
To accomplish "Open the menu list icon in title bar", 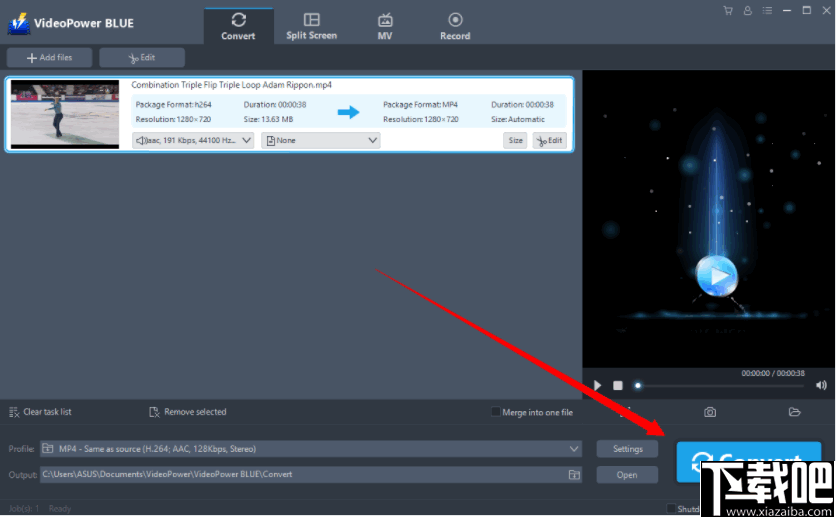I will 767,11.
